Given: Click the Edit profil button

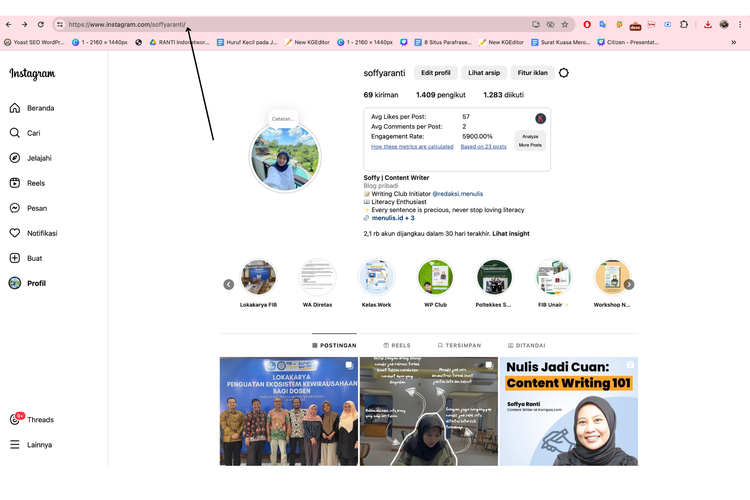Looking at the screenshot, I should (x=436, y=73).
